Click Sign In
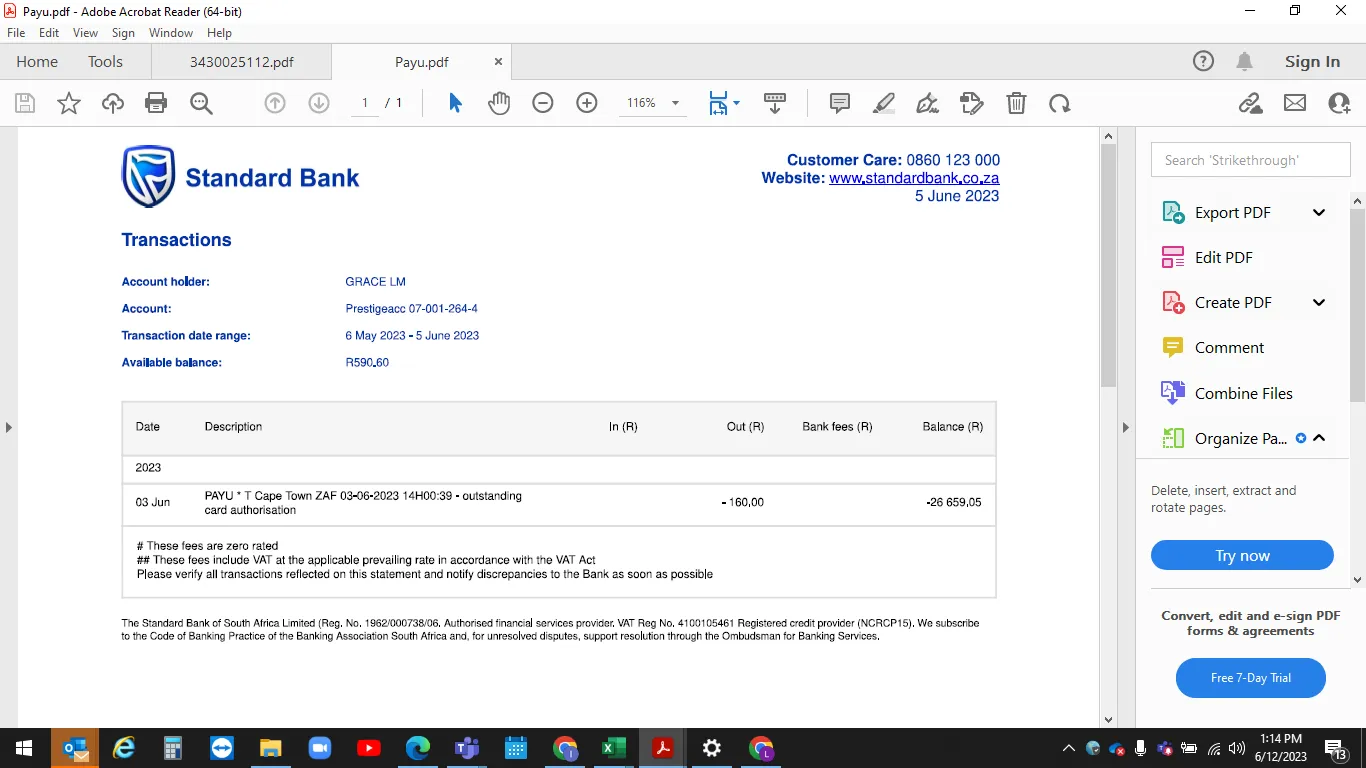The image size is (1366, 768). 1312,61
